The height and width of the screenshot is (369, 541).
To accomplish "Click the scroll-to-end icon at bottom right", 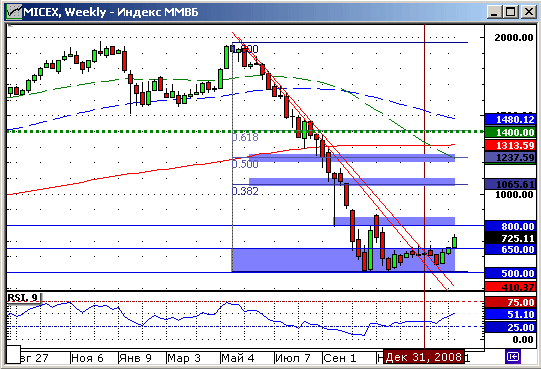I will coord(513,356).
